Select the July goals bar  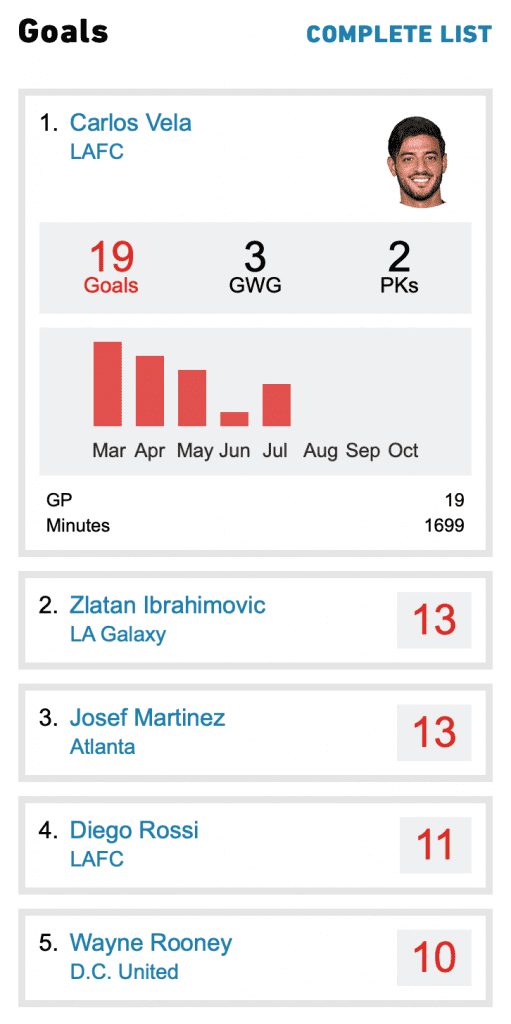click(x=276, y=405)
